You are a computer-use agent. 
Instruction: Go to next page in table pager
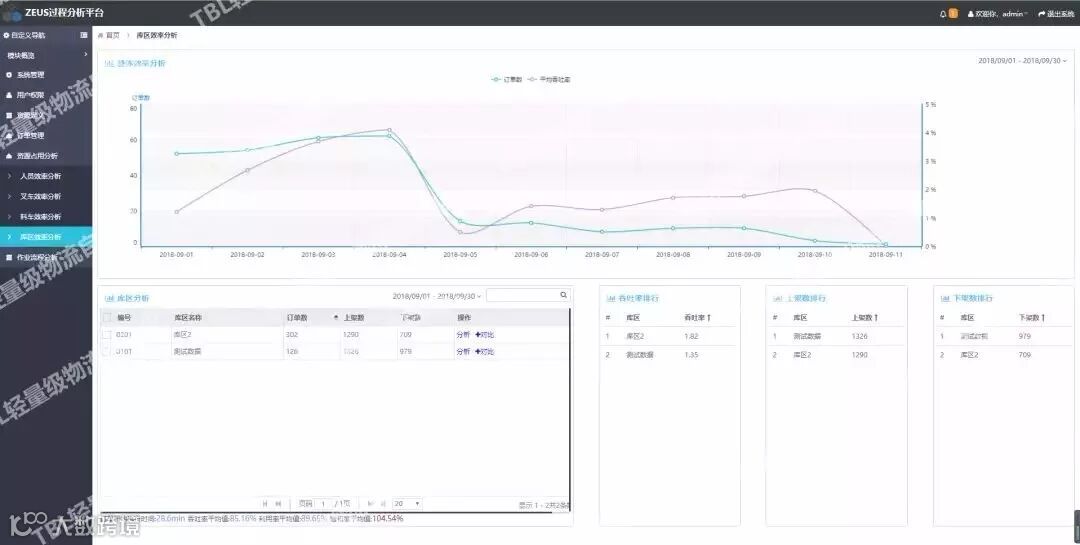(371, 504)
